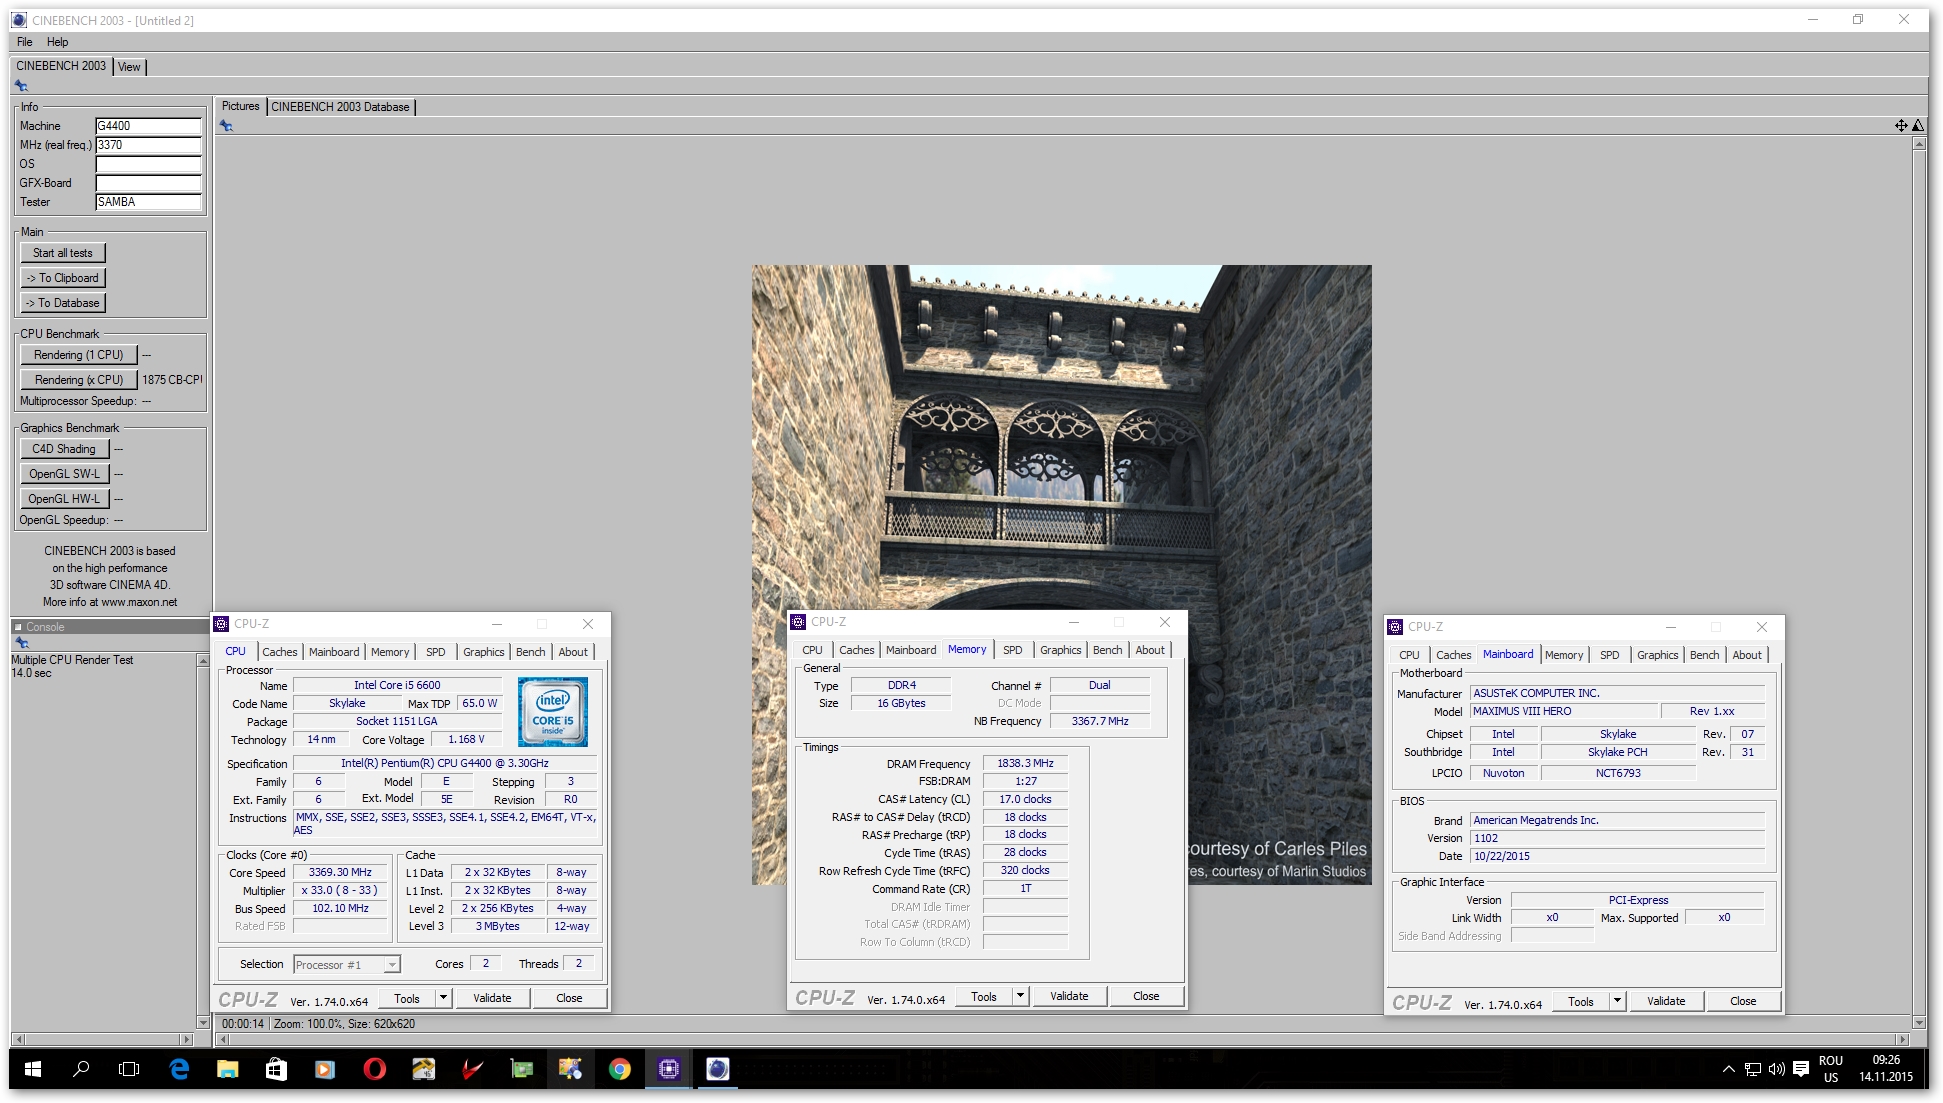1943x1103 pixels.
Task: Open the network status tray icon
Action: [x=1753, y=1069]
